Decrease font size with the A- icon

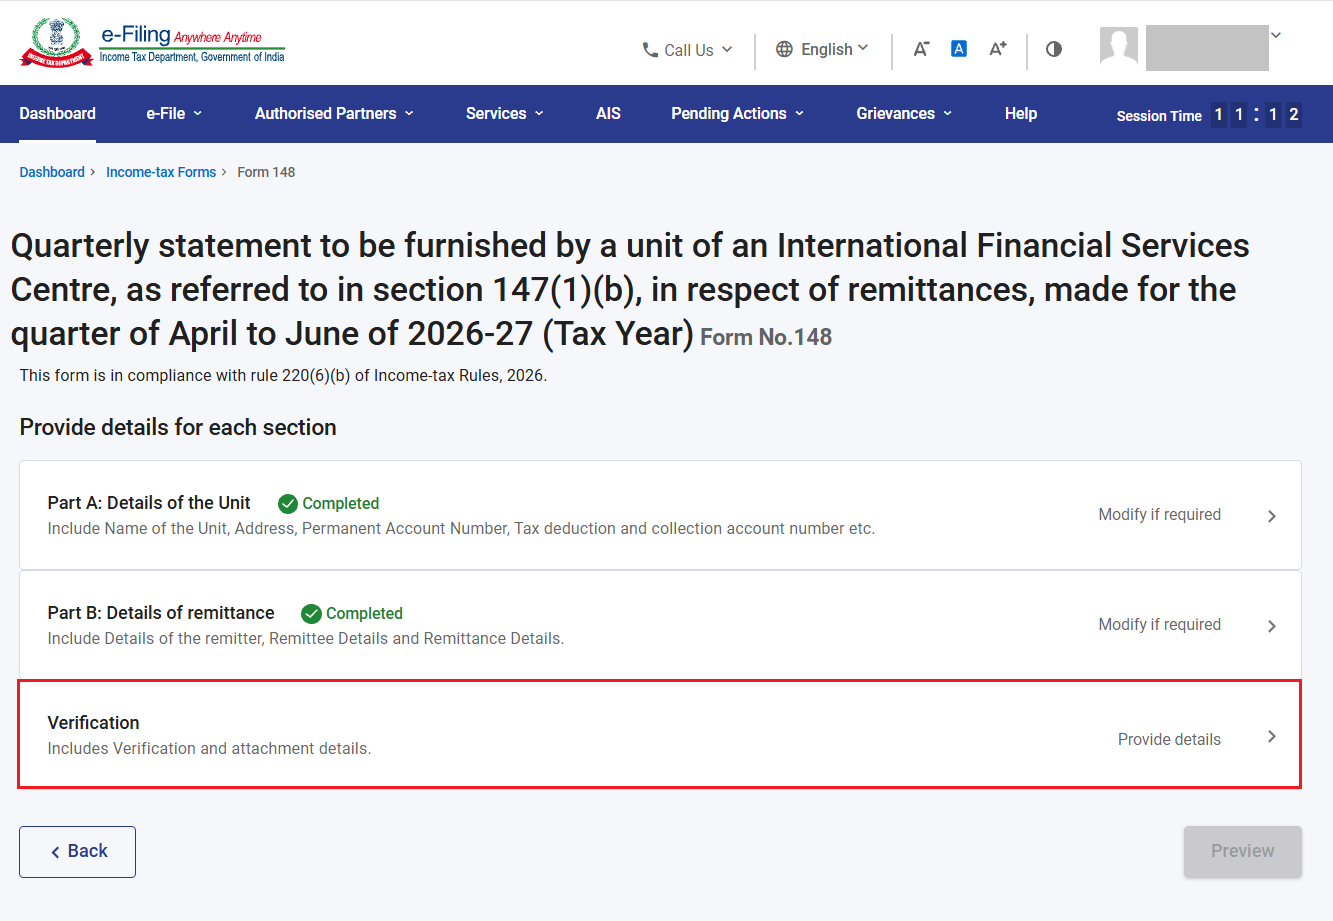click(x=921, y=49)
